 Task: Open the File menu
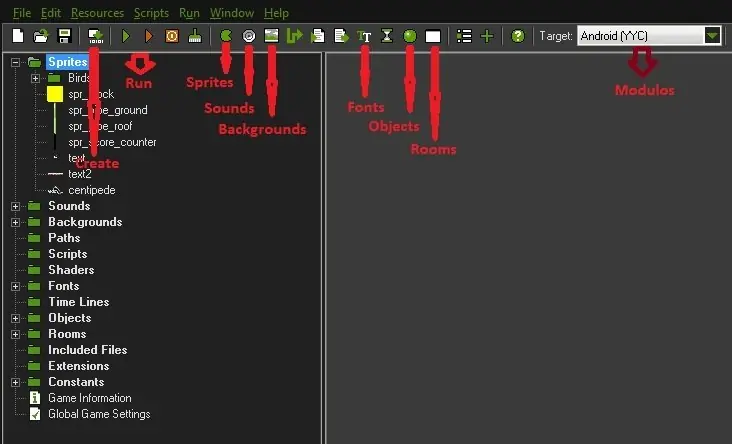click(x=22, y=13)
